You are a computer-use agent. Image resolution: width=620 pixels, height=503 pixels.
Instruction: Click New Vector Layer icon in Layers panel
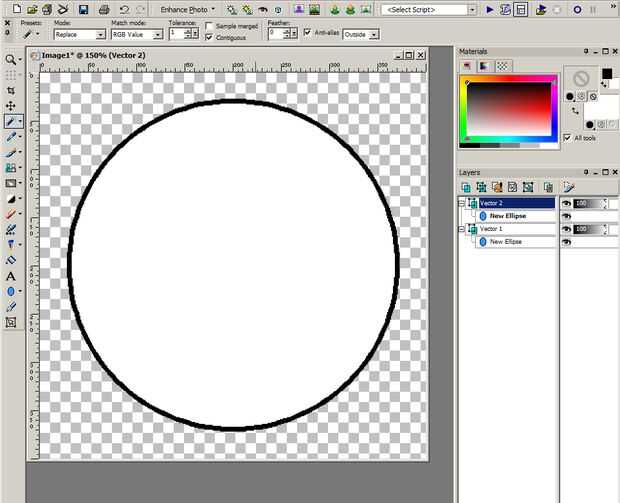[x=481, y=187]
